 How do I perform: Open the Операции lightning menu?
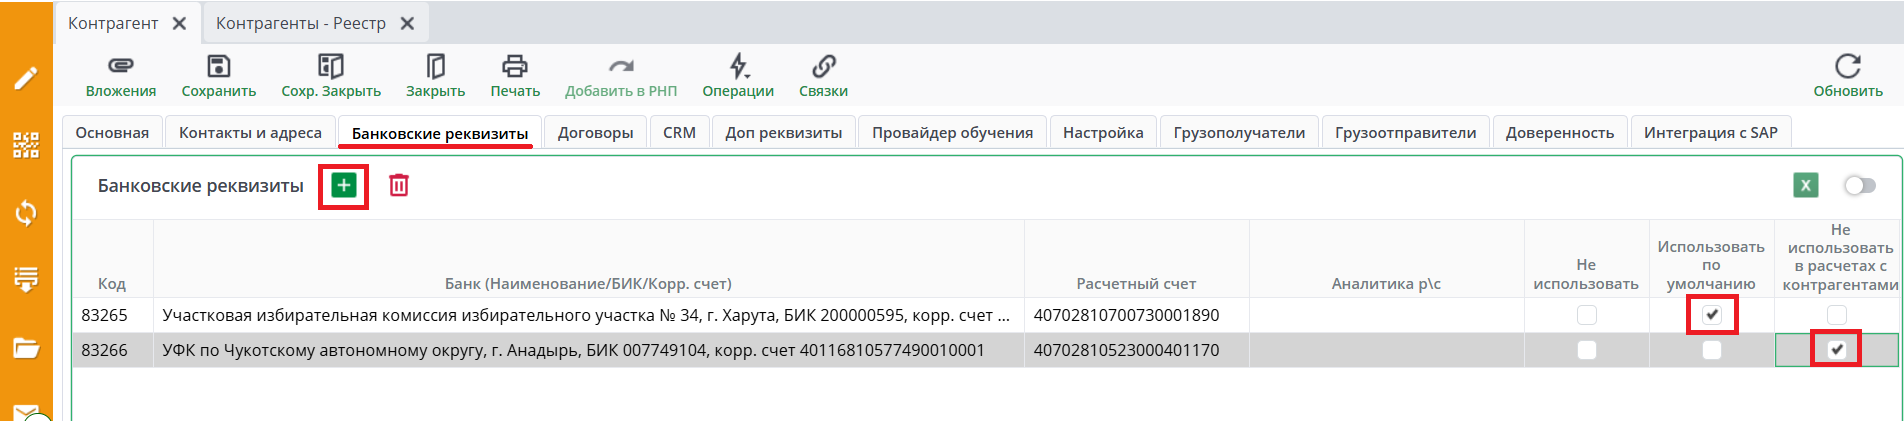click(738, 67)
